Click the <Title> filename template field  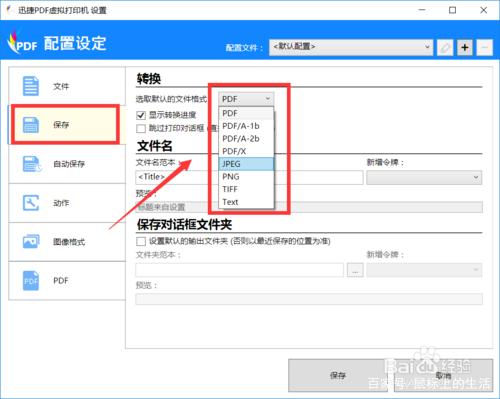(x=249, y=177)
